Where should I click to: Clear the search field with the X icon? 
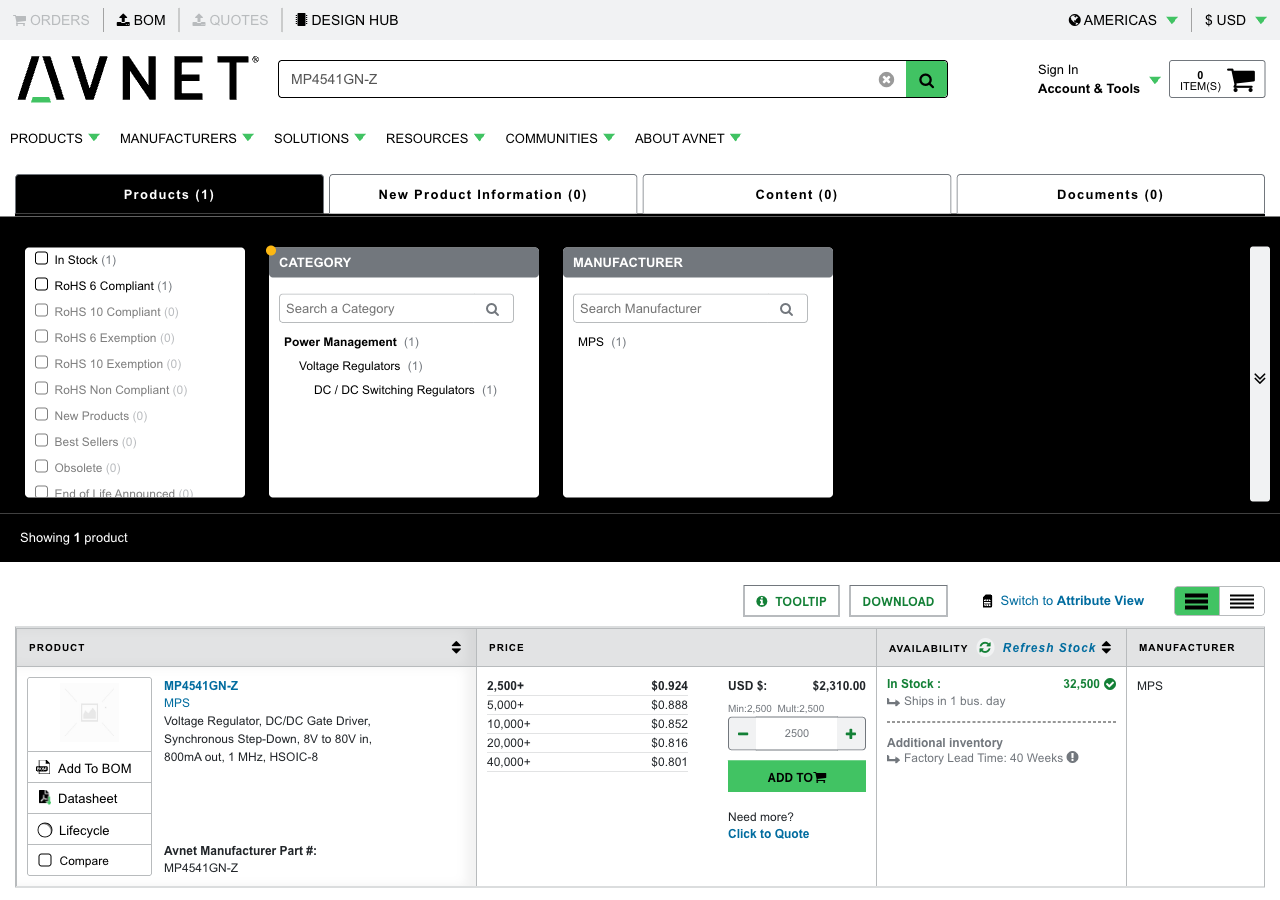click(886, 79)
